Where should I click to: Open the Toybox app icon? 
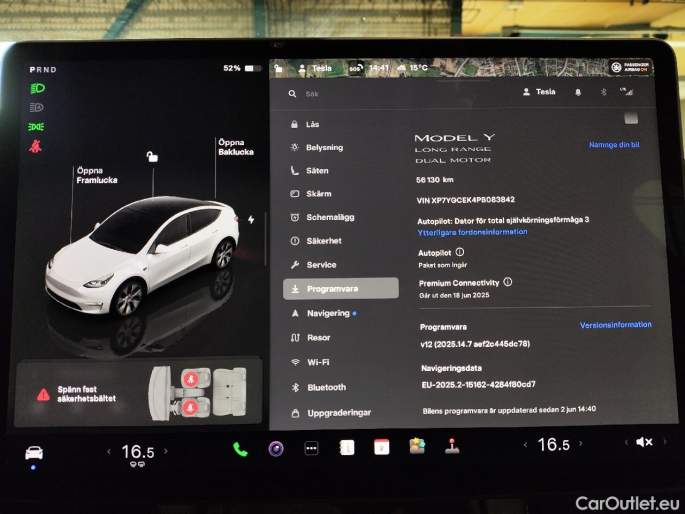417,446
